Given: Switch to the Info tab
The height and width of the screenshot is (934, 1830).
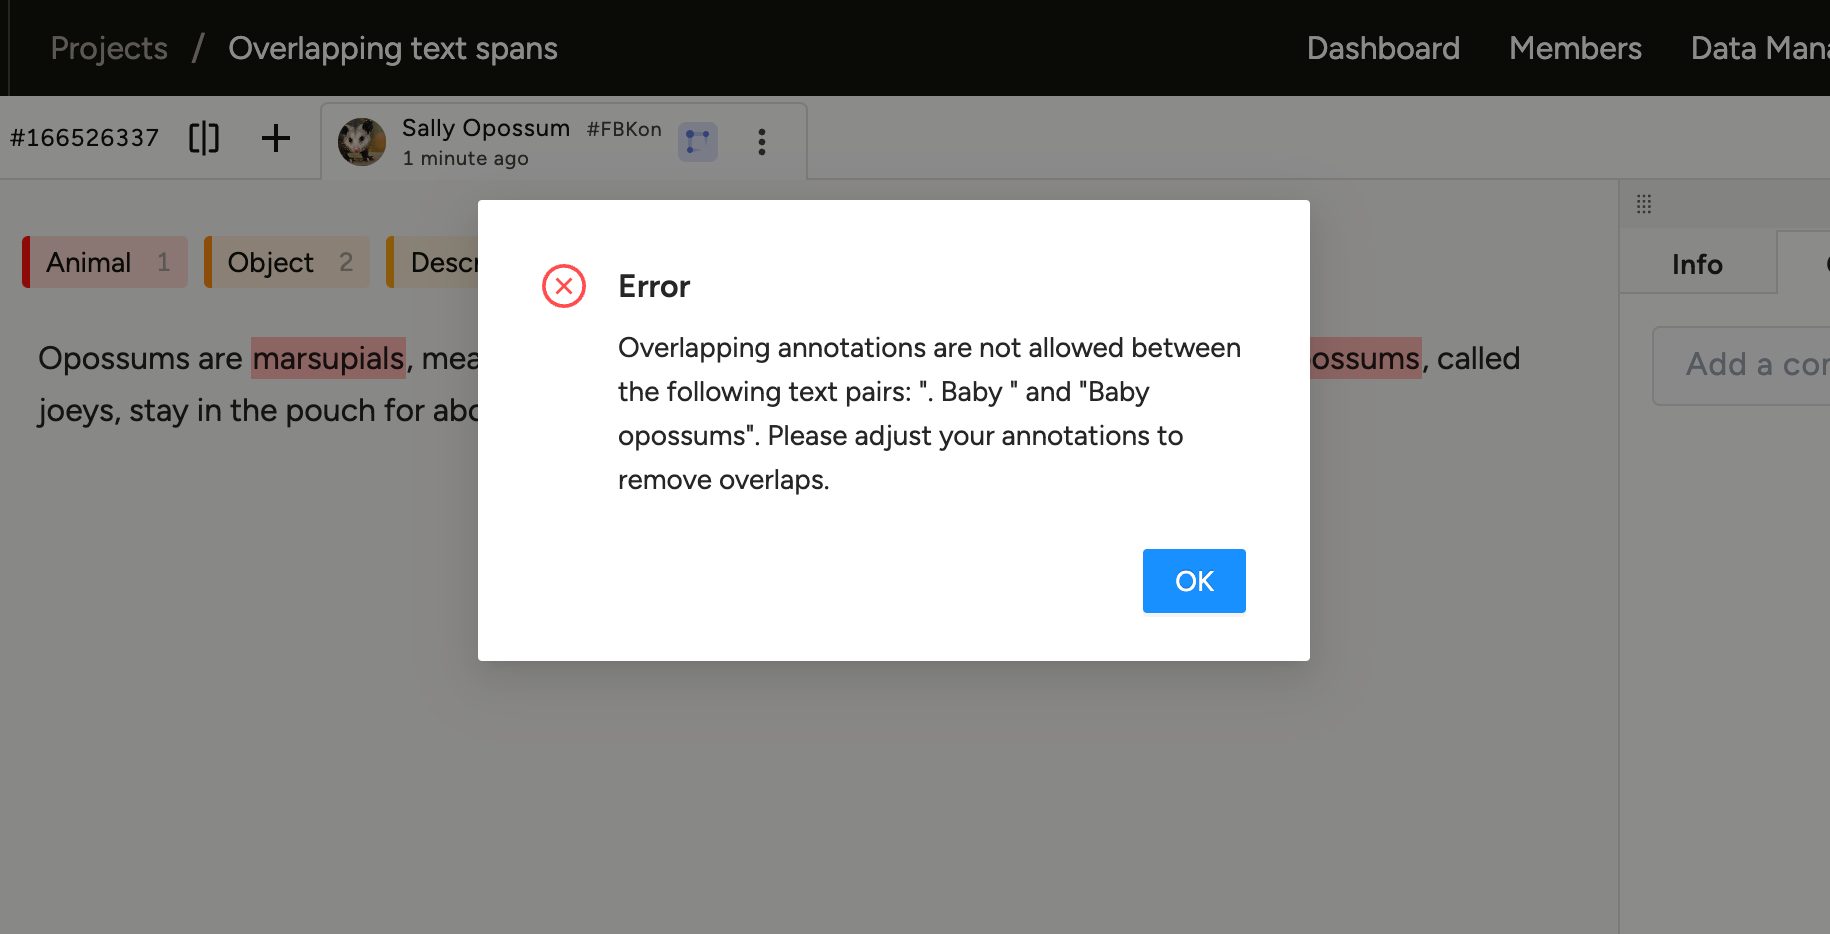Looking at the screenshot, I should coord(1697,264).
